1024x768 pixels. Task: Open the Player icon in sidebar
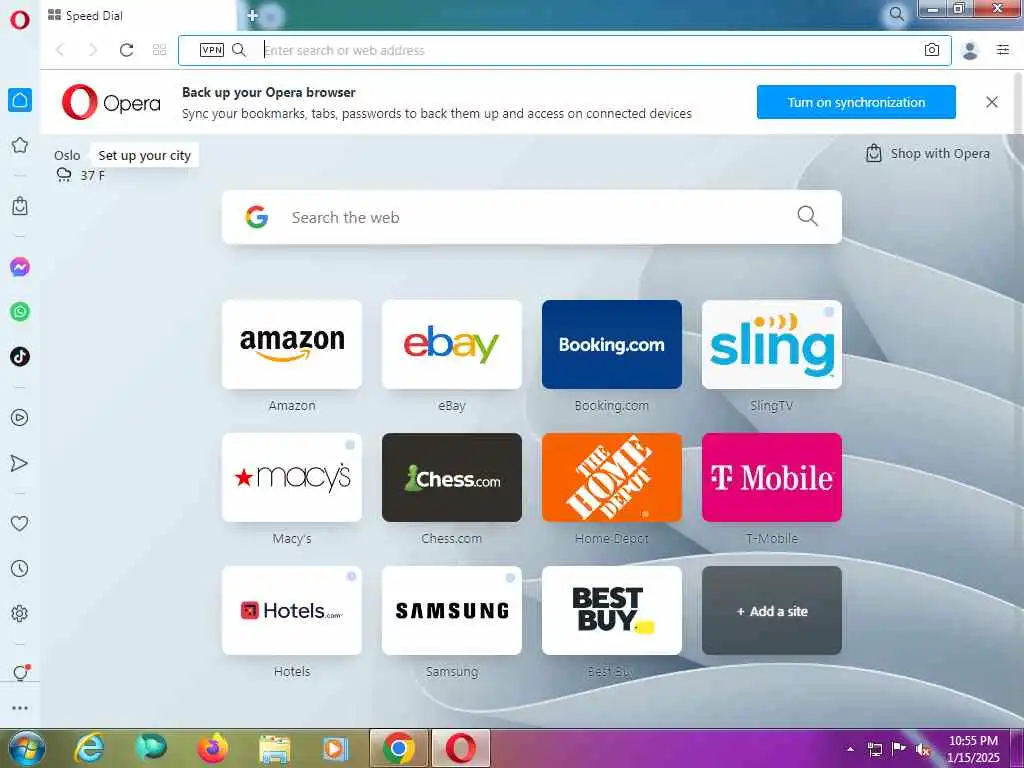pyautogui.click(x=20, y=417)
